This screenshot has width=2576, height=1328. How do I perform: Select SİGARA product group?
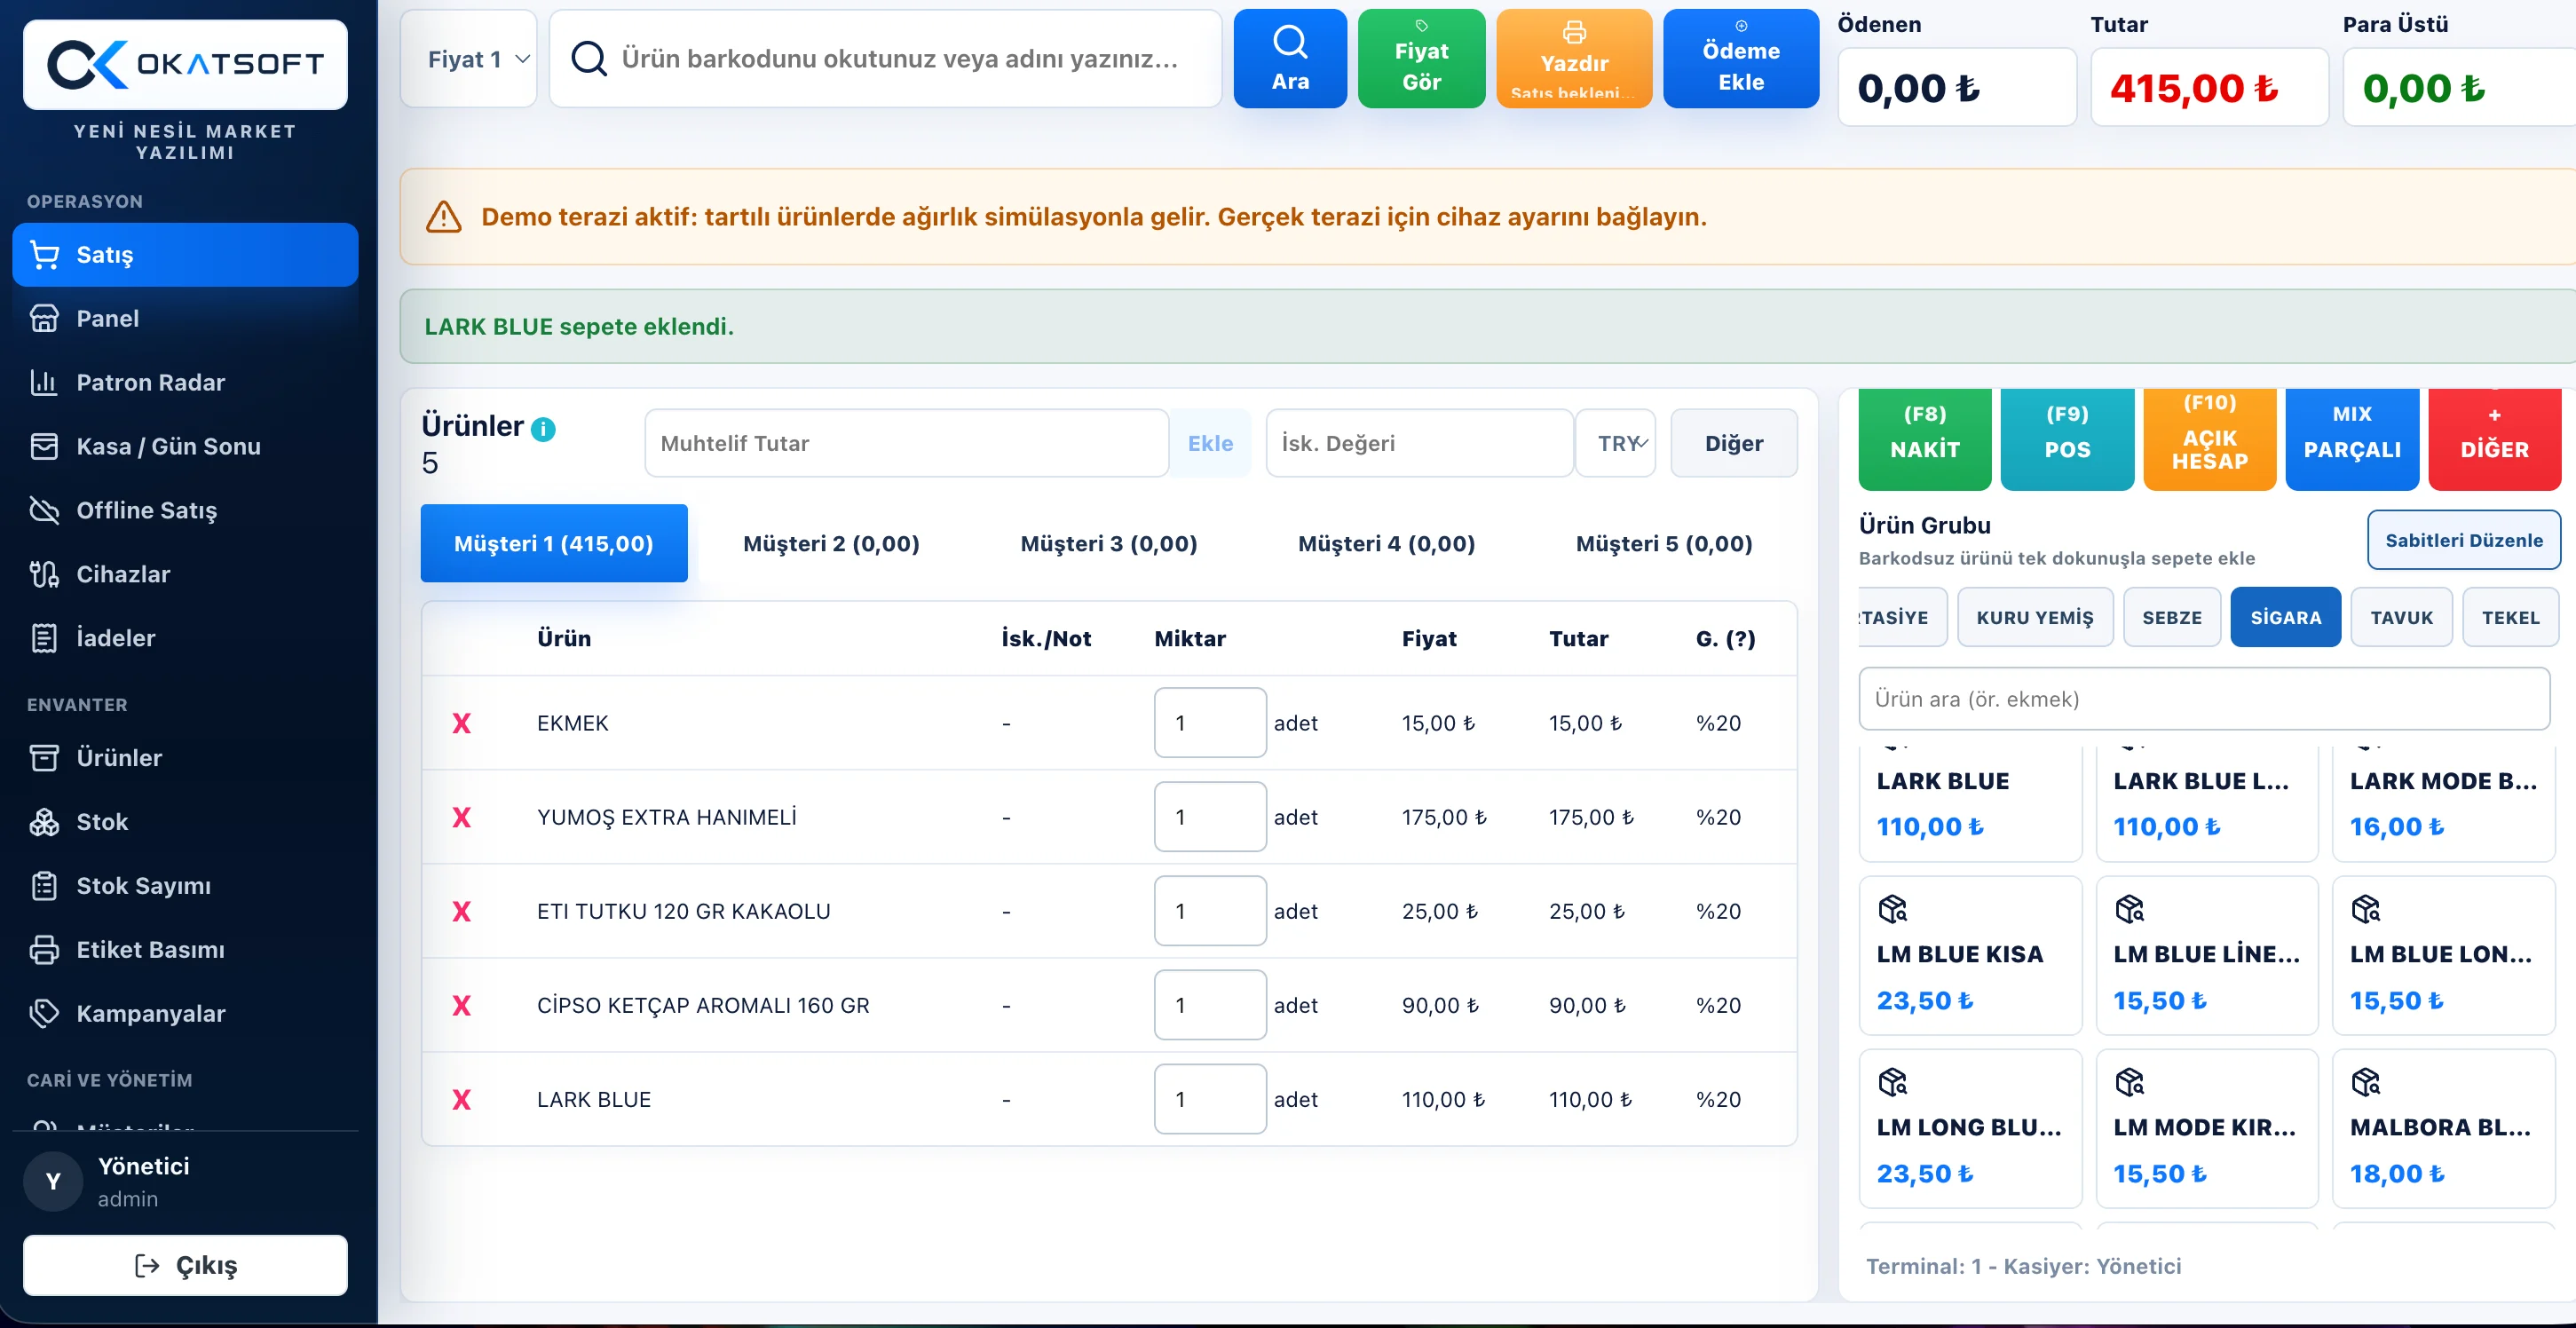(2286, 617)
